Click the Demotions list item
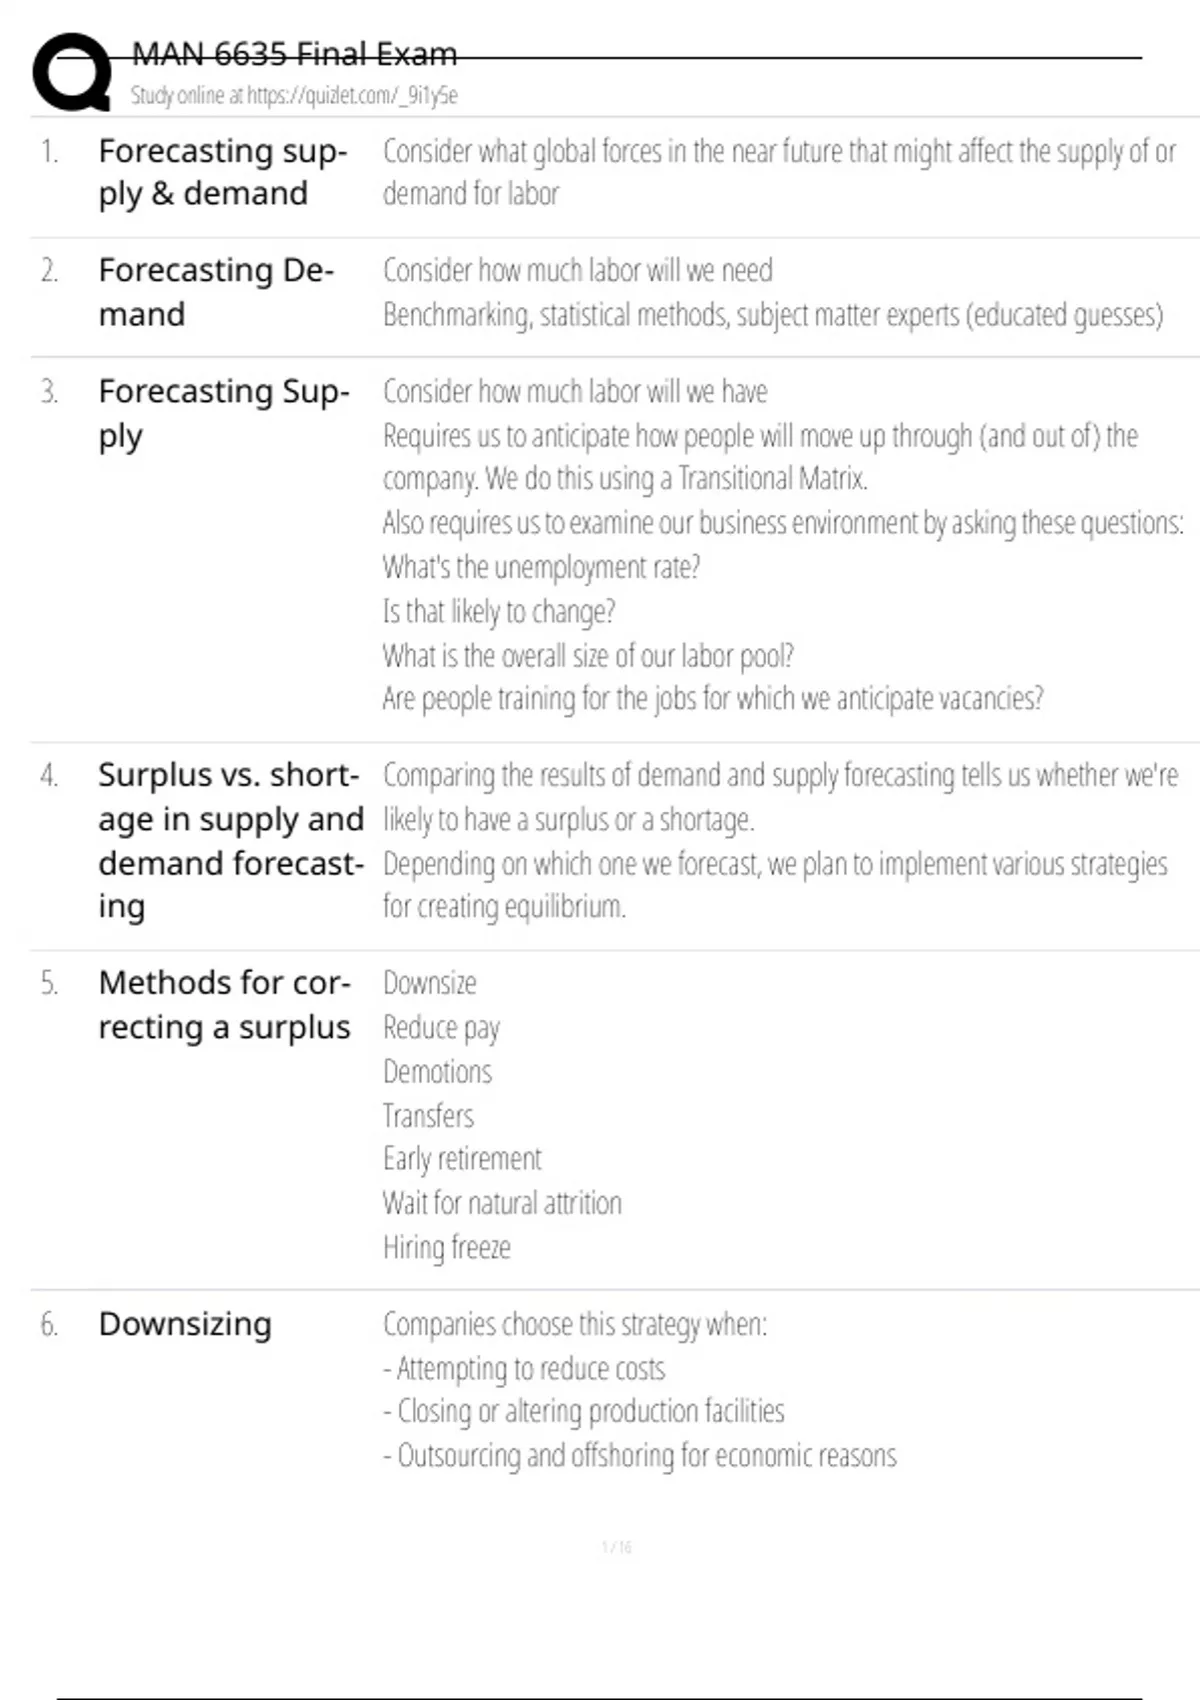 tap(438, 1072)
